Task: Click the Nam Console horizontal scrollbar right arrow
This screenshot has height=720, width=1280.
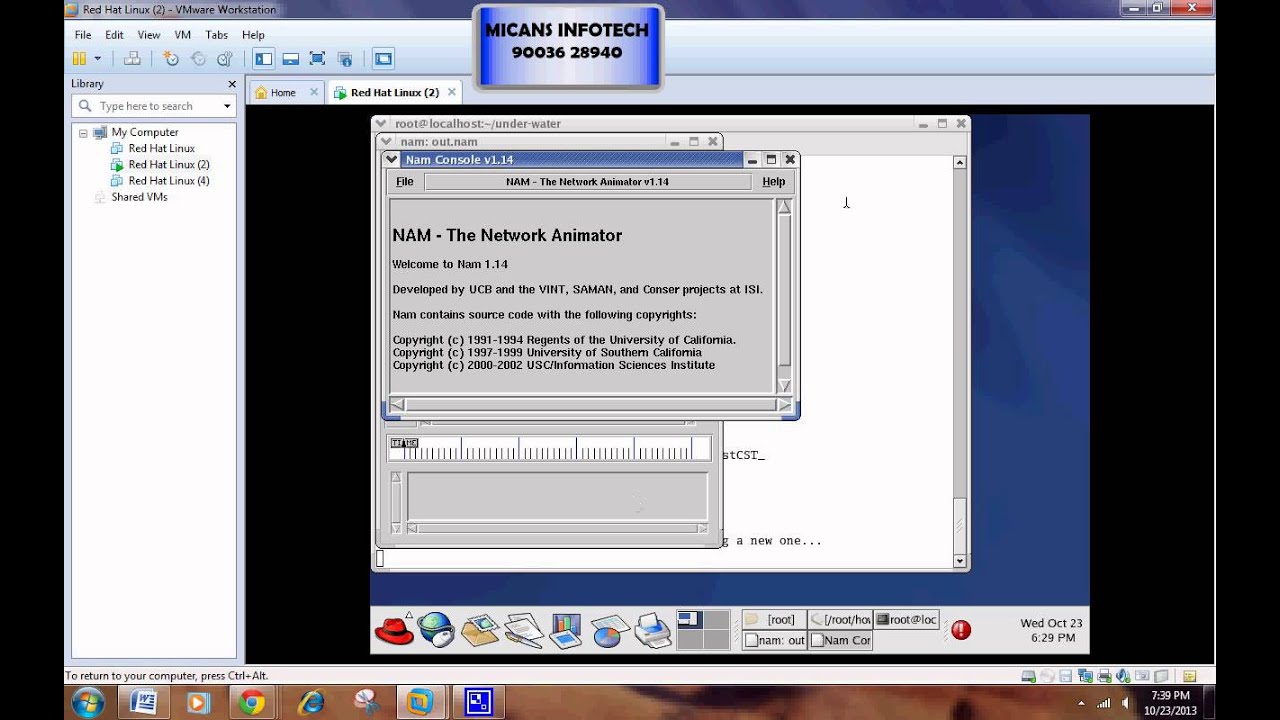Action: (784, 405)
